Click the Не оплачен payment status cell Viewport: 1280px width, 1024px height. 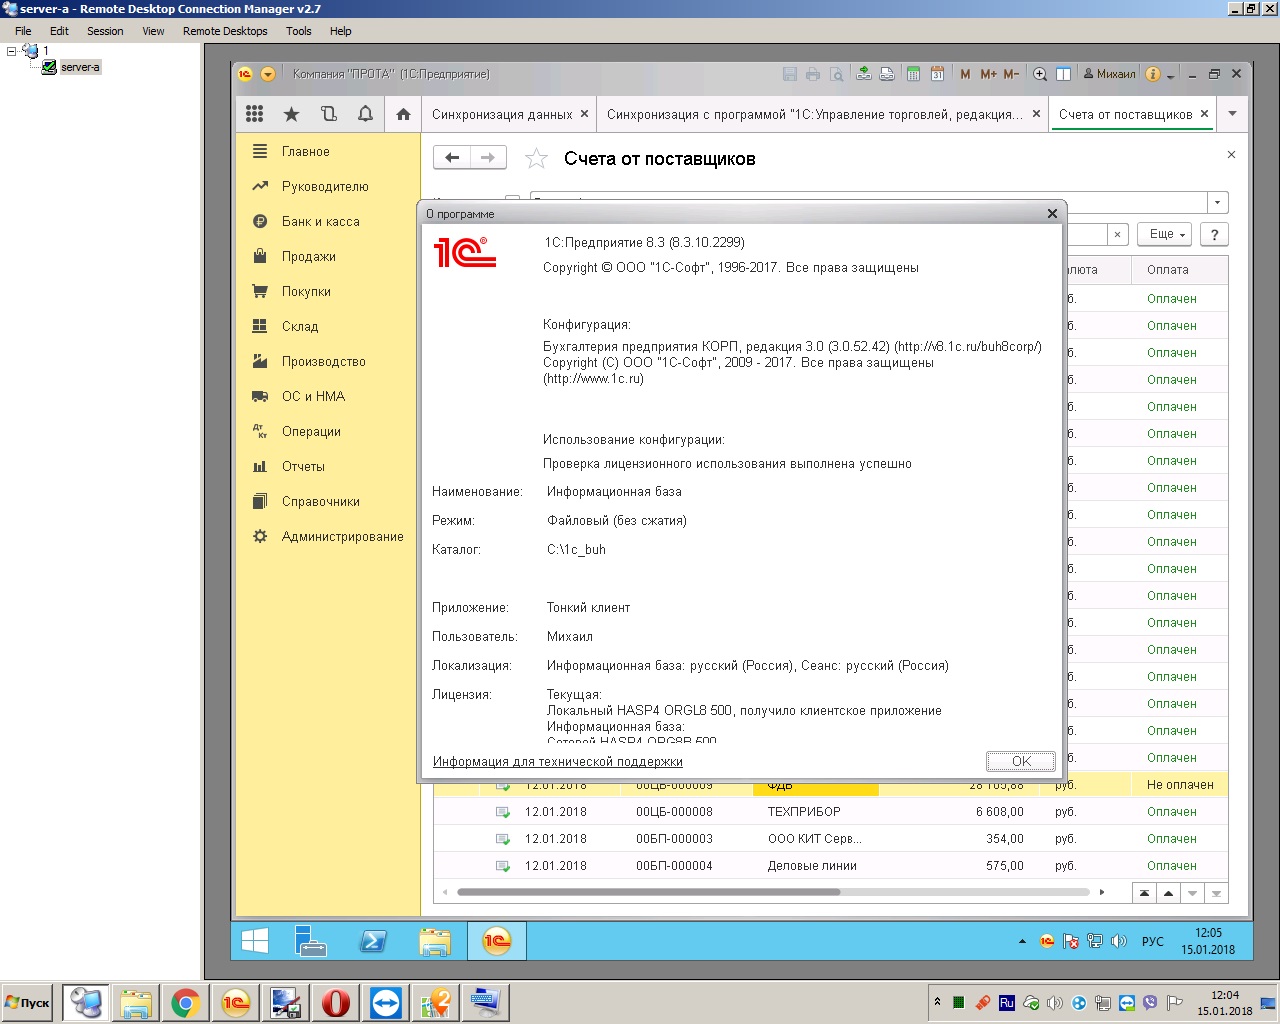point(1180,785)
